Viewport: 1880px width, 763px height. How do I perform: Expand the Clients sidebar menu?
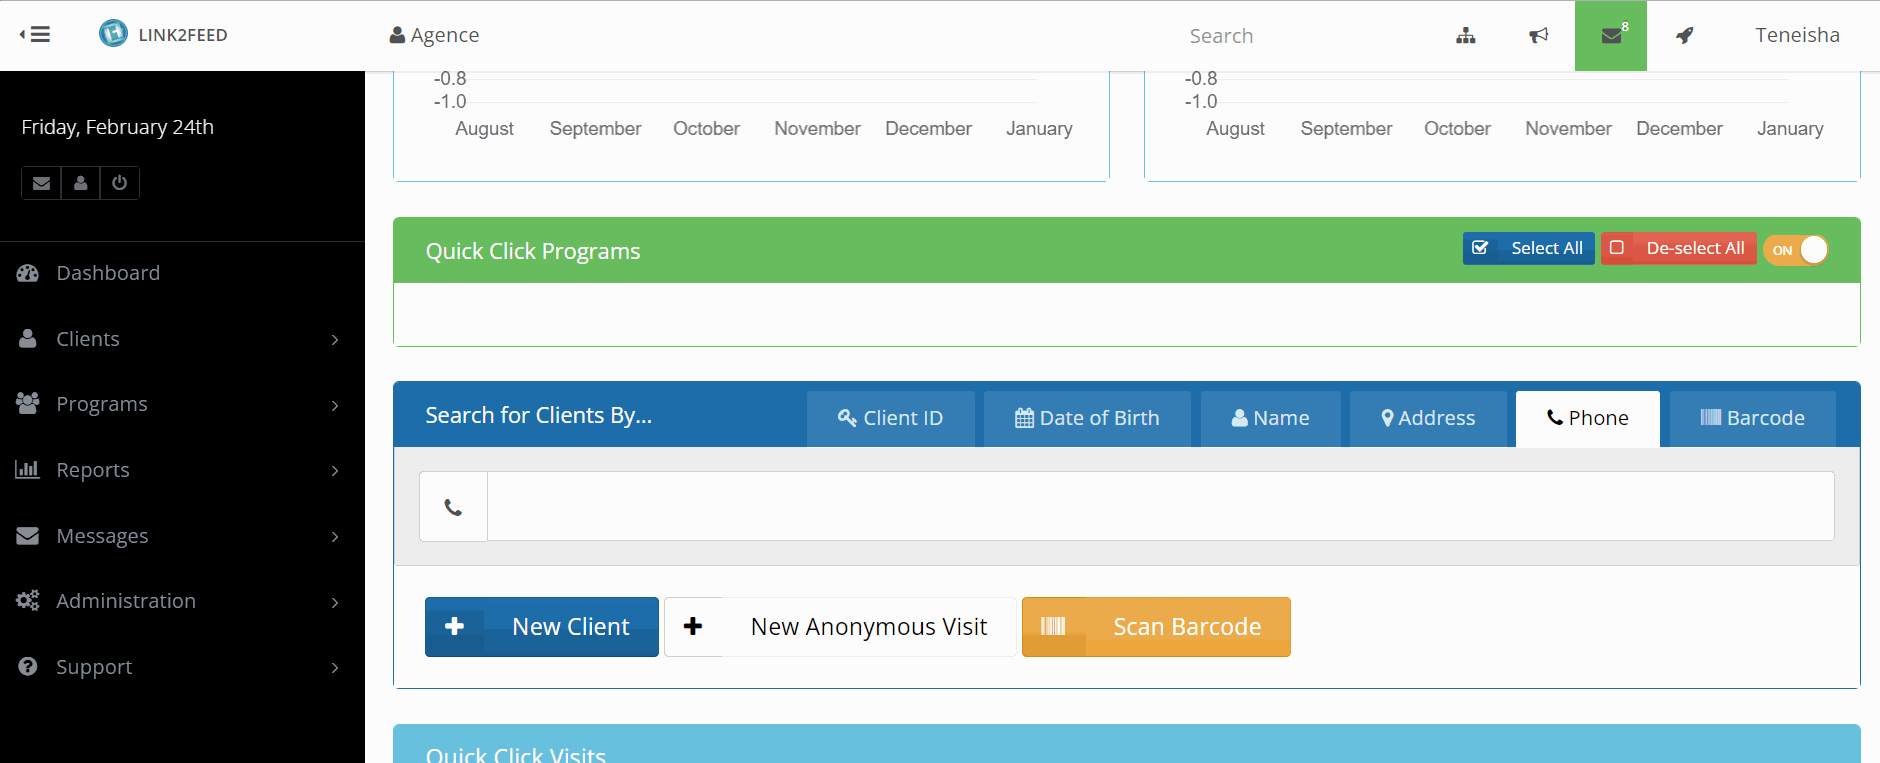180,339
